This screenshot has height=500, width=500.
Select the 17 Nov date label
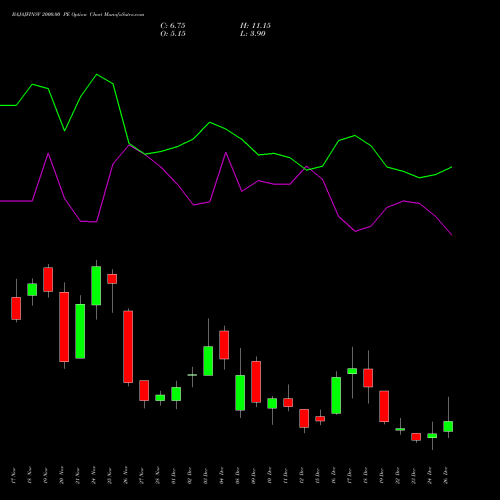[x=14, y=476]
